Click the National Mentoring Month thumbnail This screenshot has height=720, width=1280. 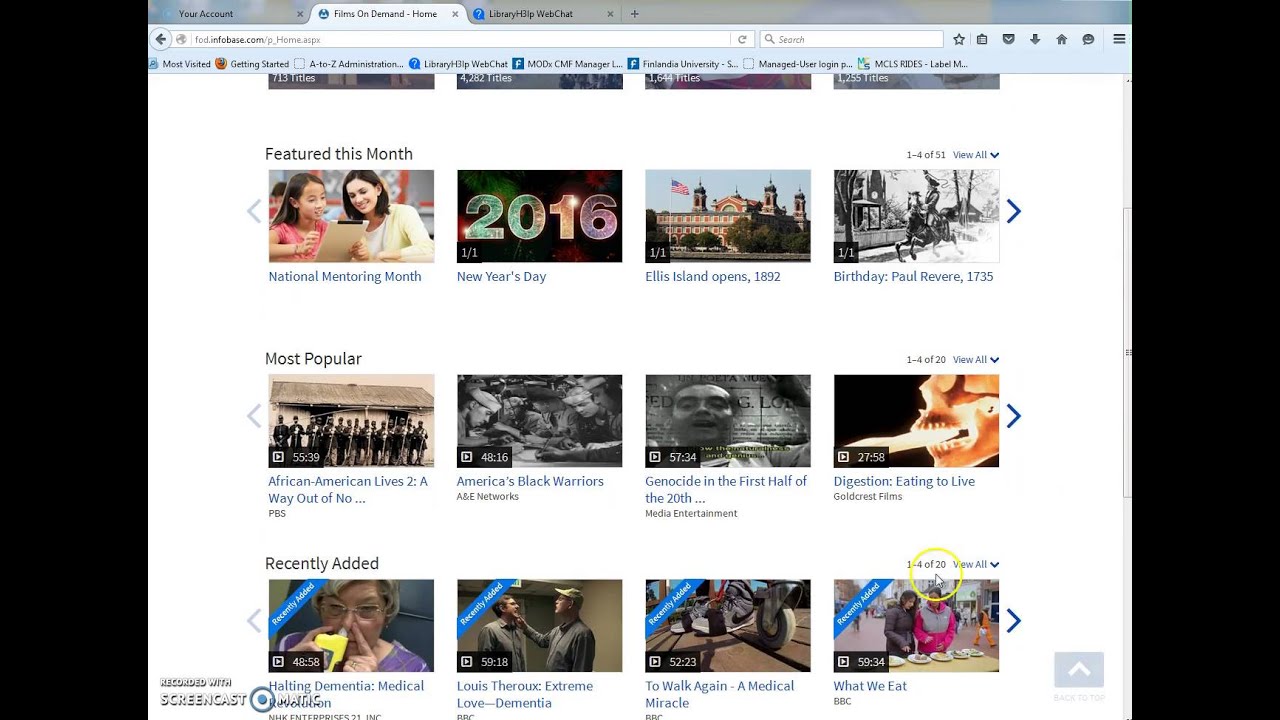click(x=351, y=216)
